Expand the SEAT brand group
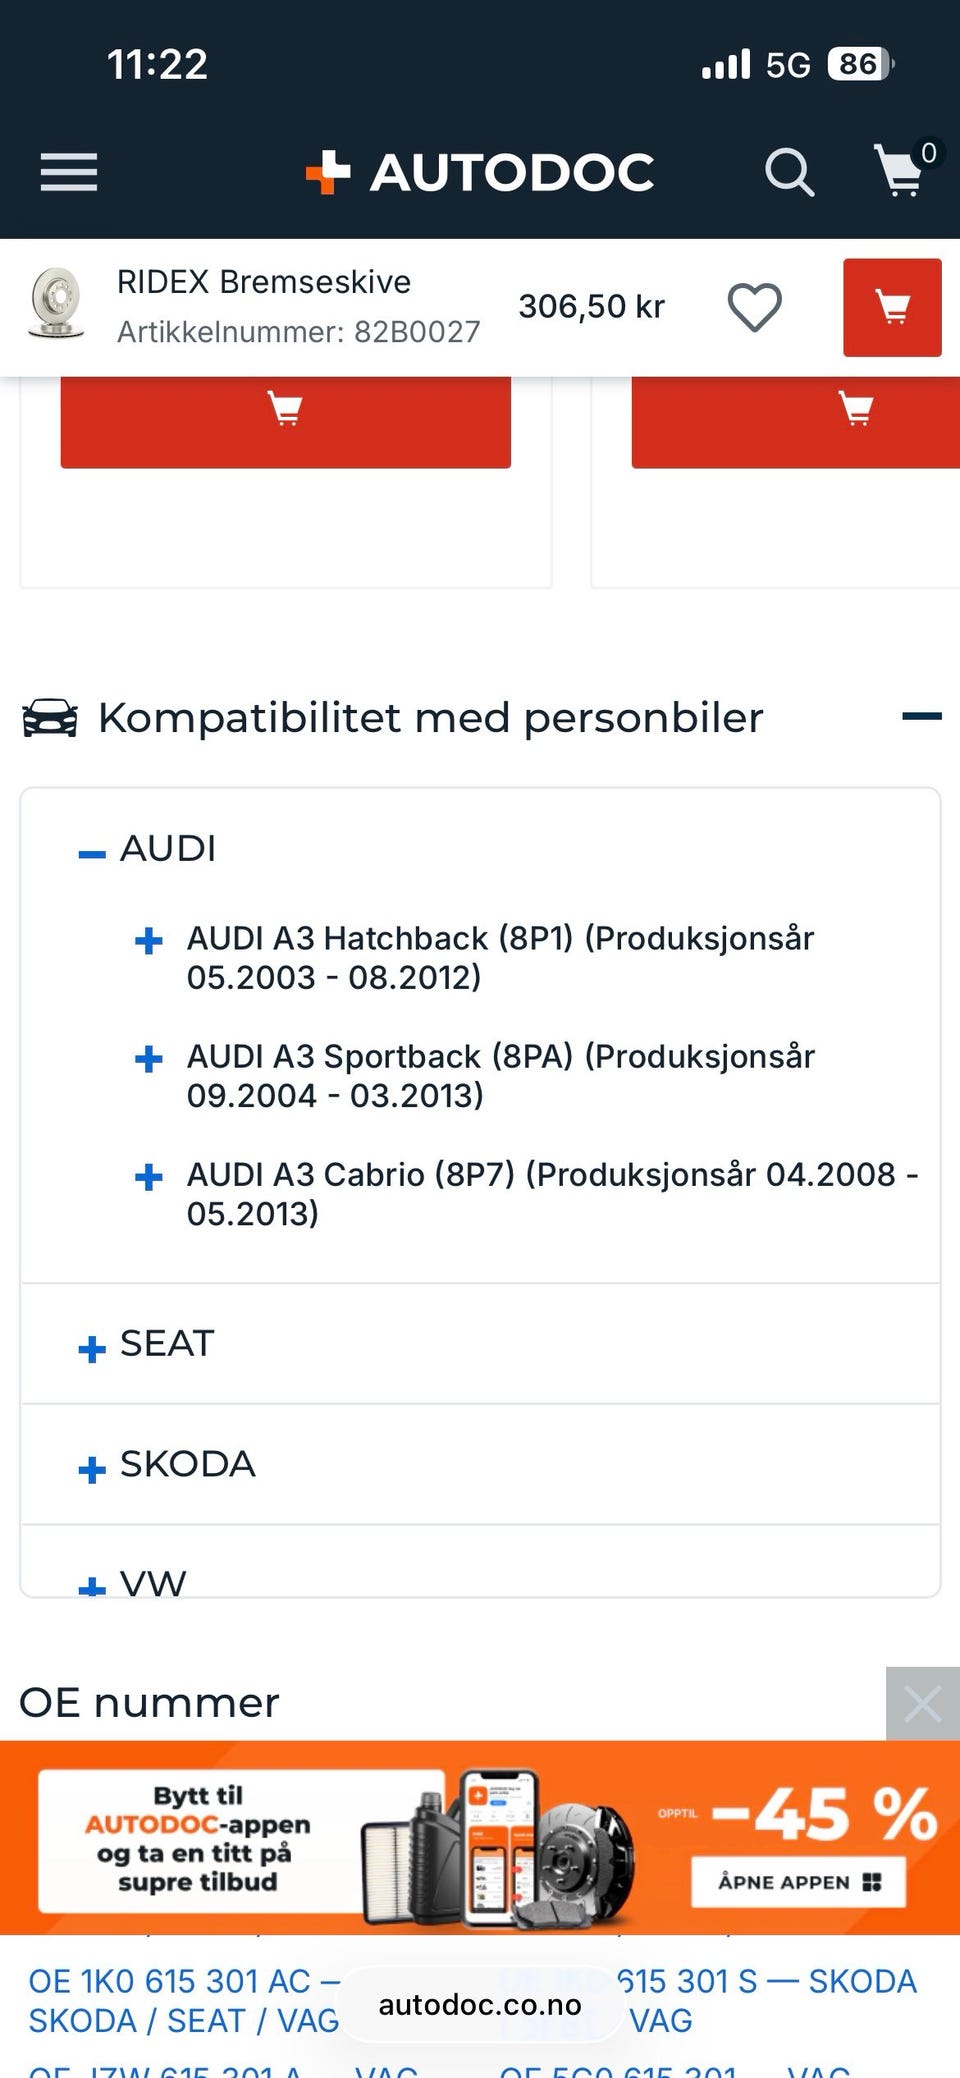 click(92, 1348)
